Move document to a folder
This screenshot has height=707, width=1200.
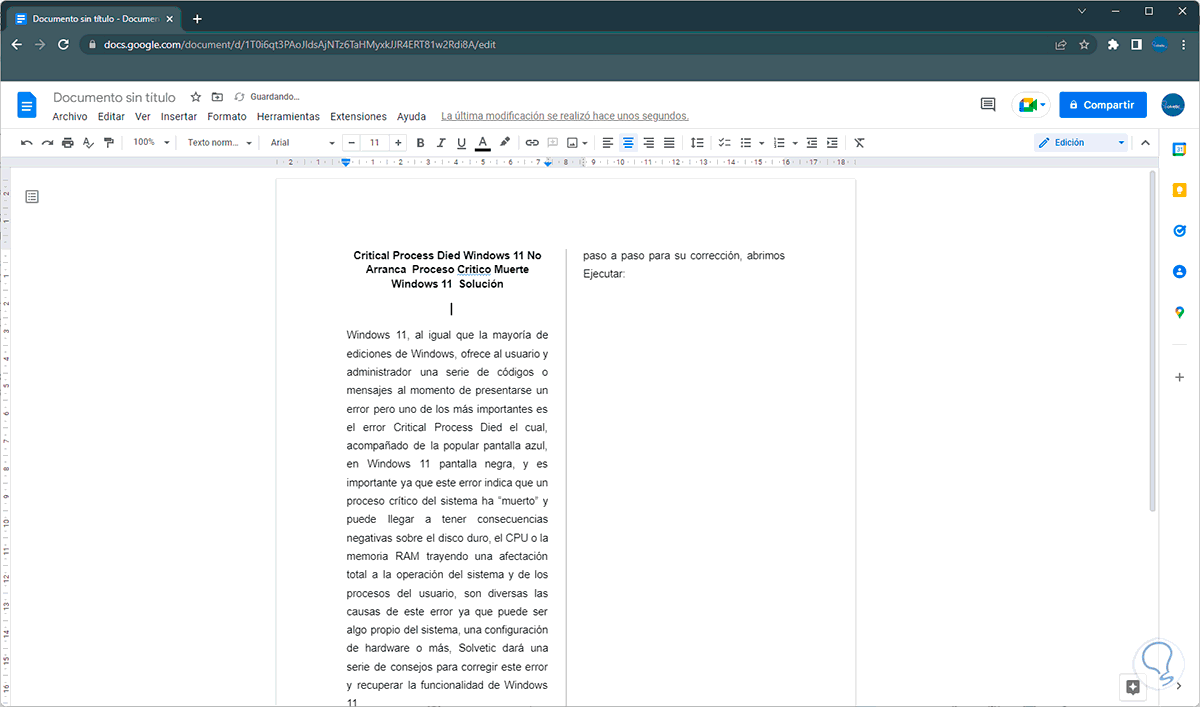click(218, 97)
